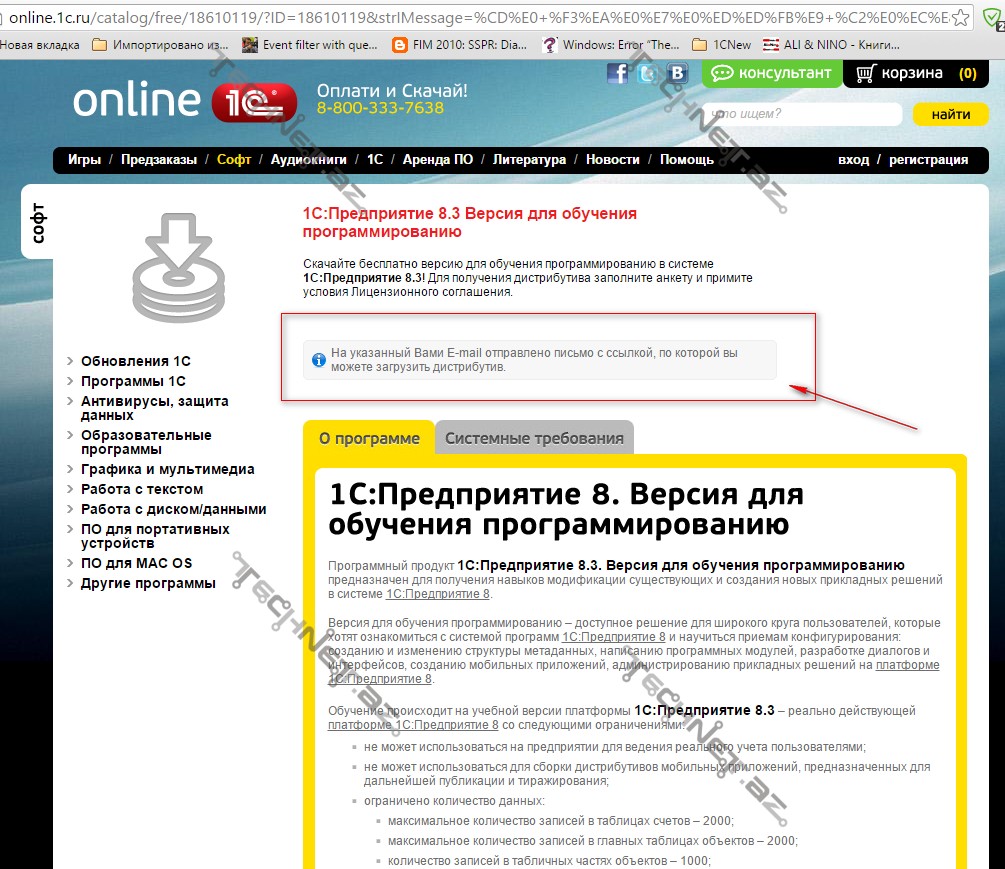1005x869 pixels.
Task: Click the регистрация link
Action: pyautogui.click(x=928, y=159)
